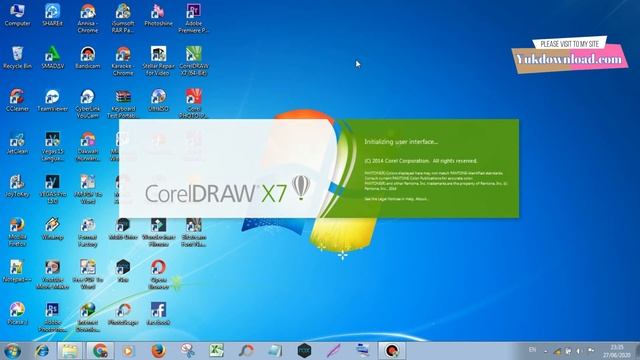
Task: Open the Computer desktop icon
Action: pyautogui.click(x=17, y=16)
